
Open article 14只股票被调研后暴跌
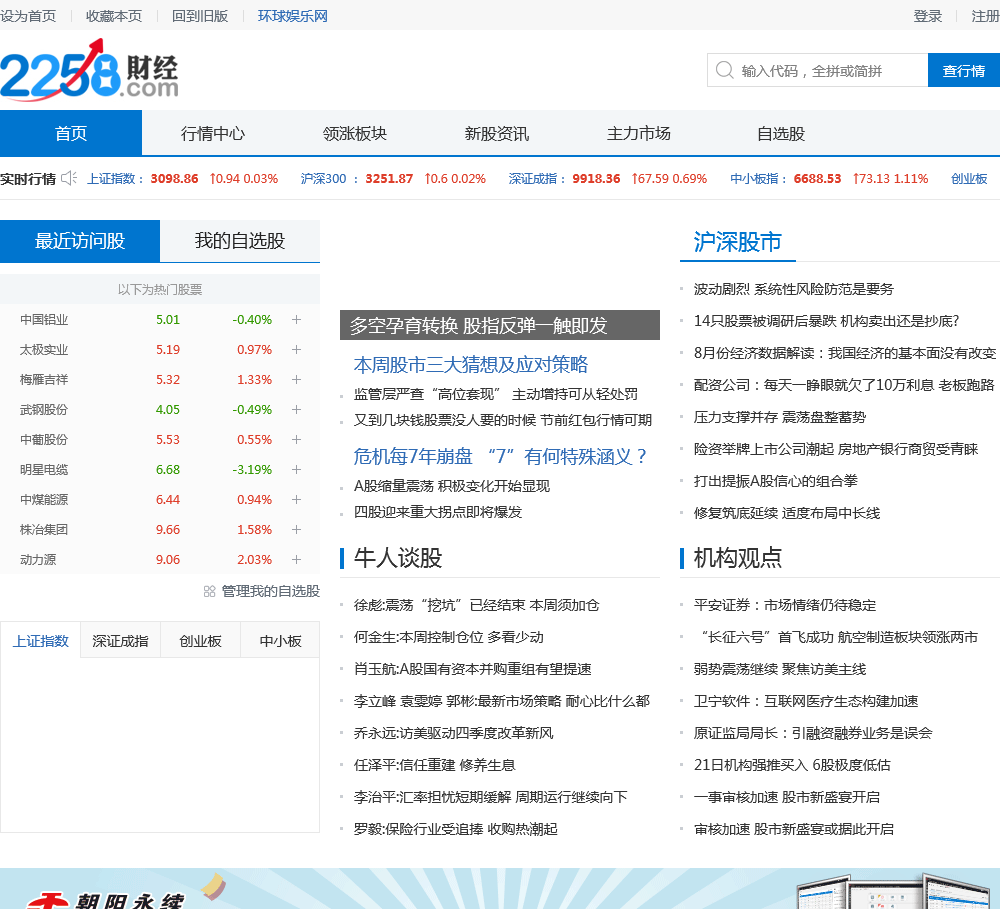(827, 321)
